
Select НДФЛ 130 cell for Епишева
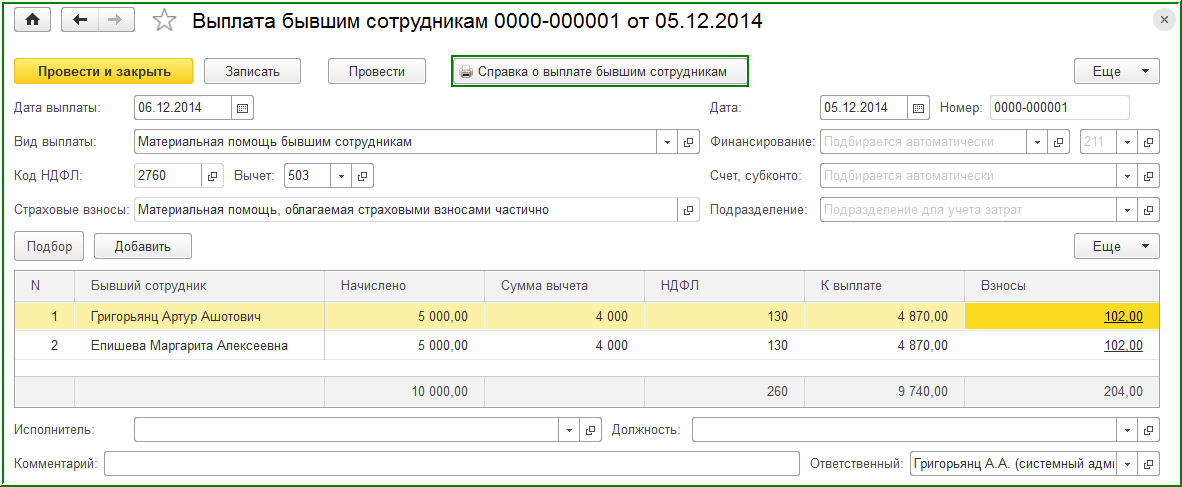724,346
